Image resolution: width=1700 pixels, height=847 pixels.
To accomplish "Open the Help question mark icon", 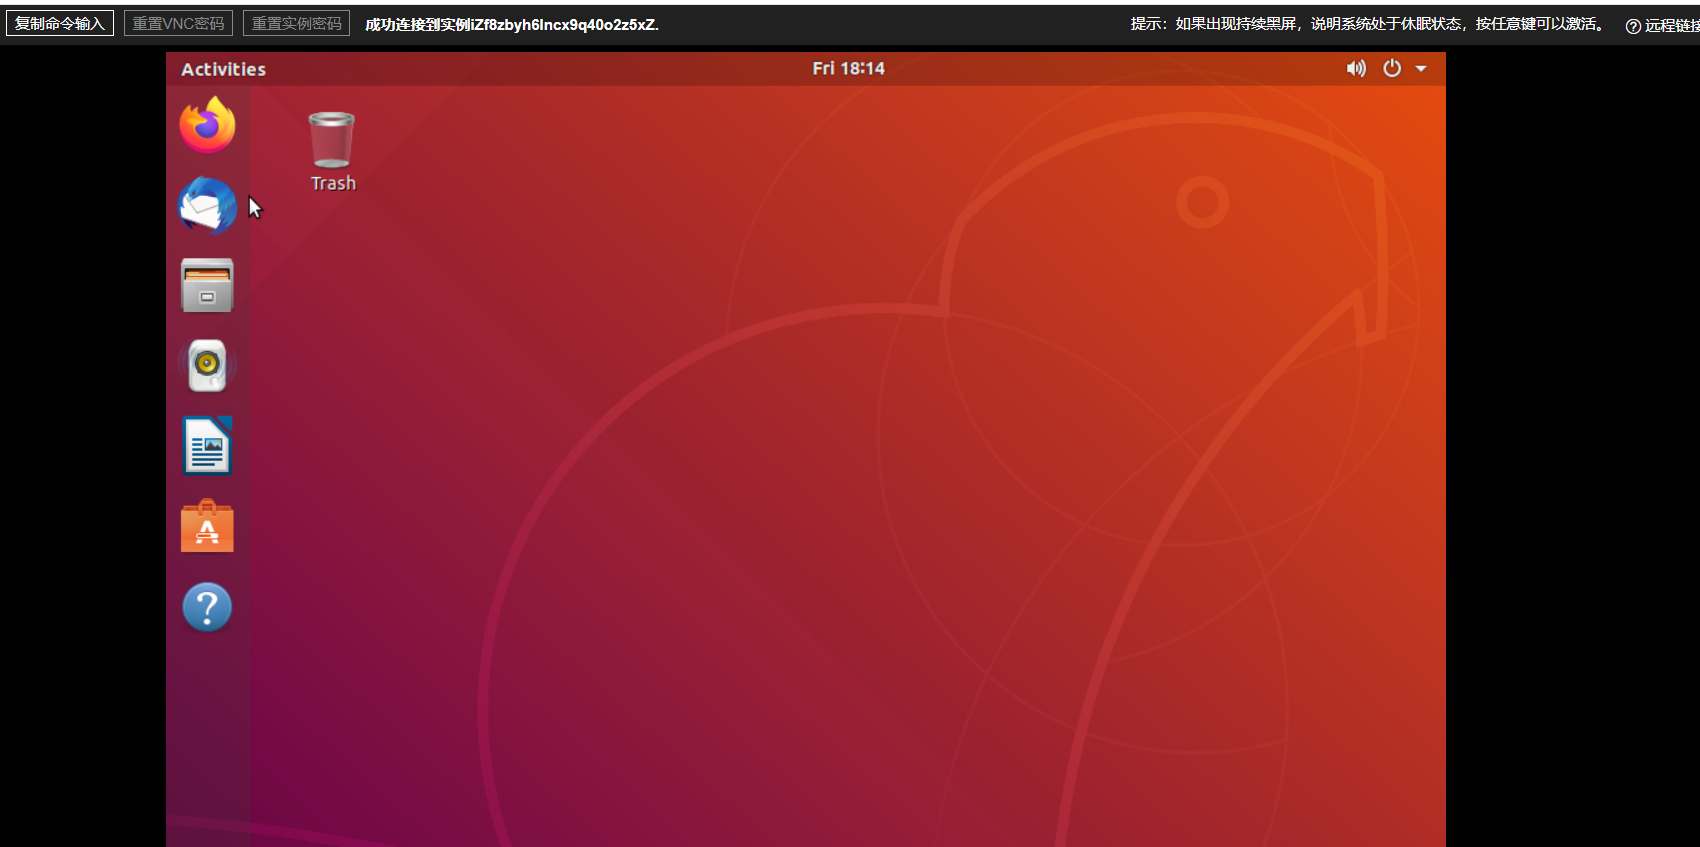I will [x=207, y=607].
